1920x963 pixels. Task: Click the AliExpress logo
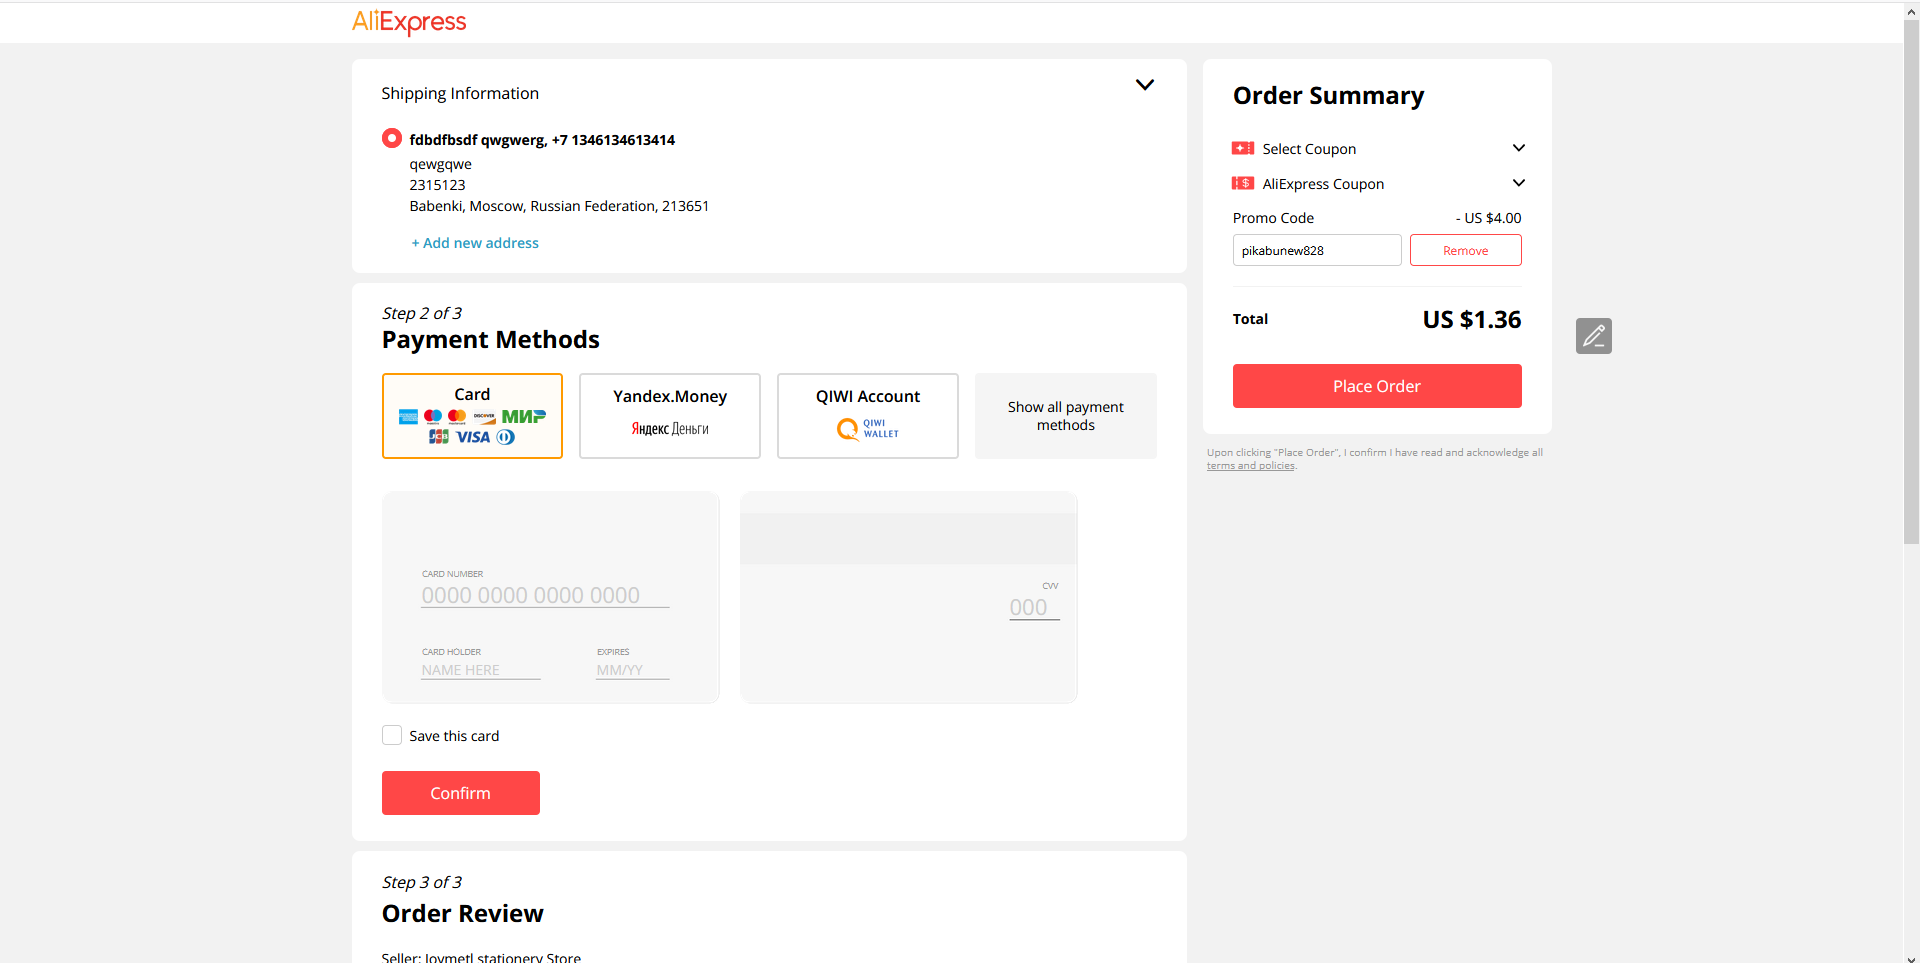(x=409, y=22)
